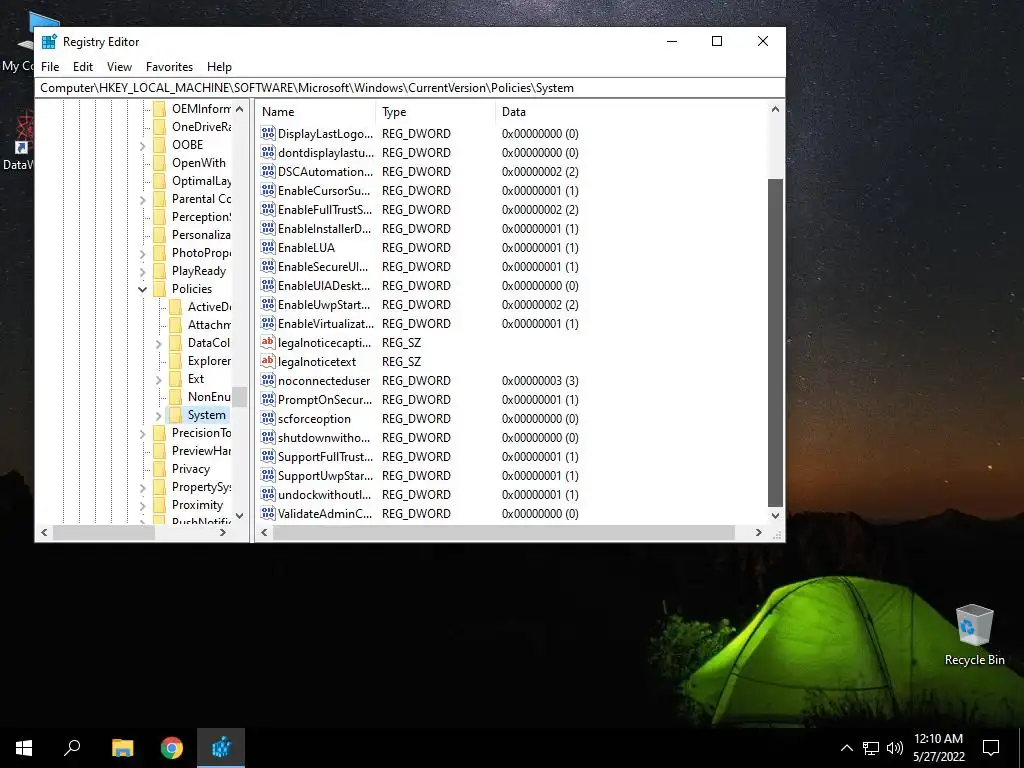Screen dimensions: 1024x768
Task: Launch Google Chrome from the taskbar
Action: tap(172, 748)
